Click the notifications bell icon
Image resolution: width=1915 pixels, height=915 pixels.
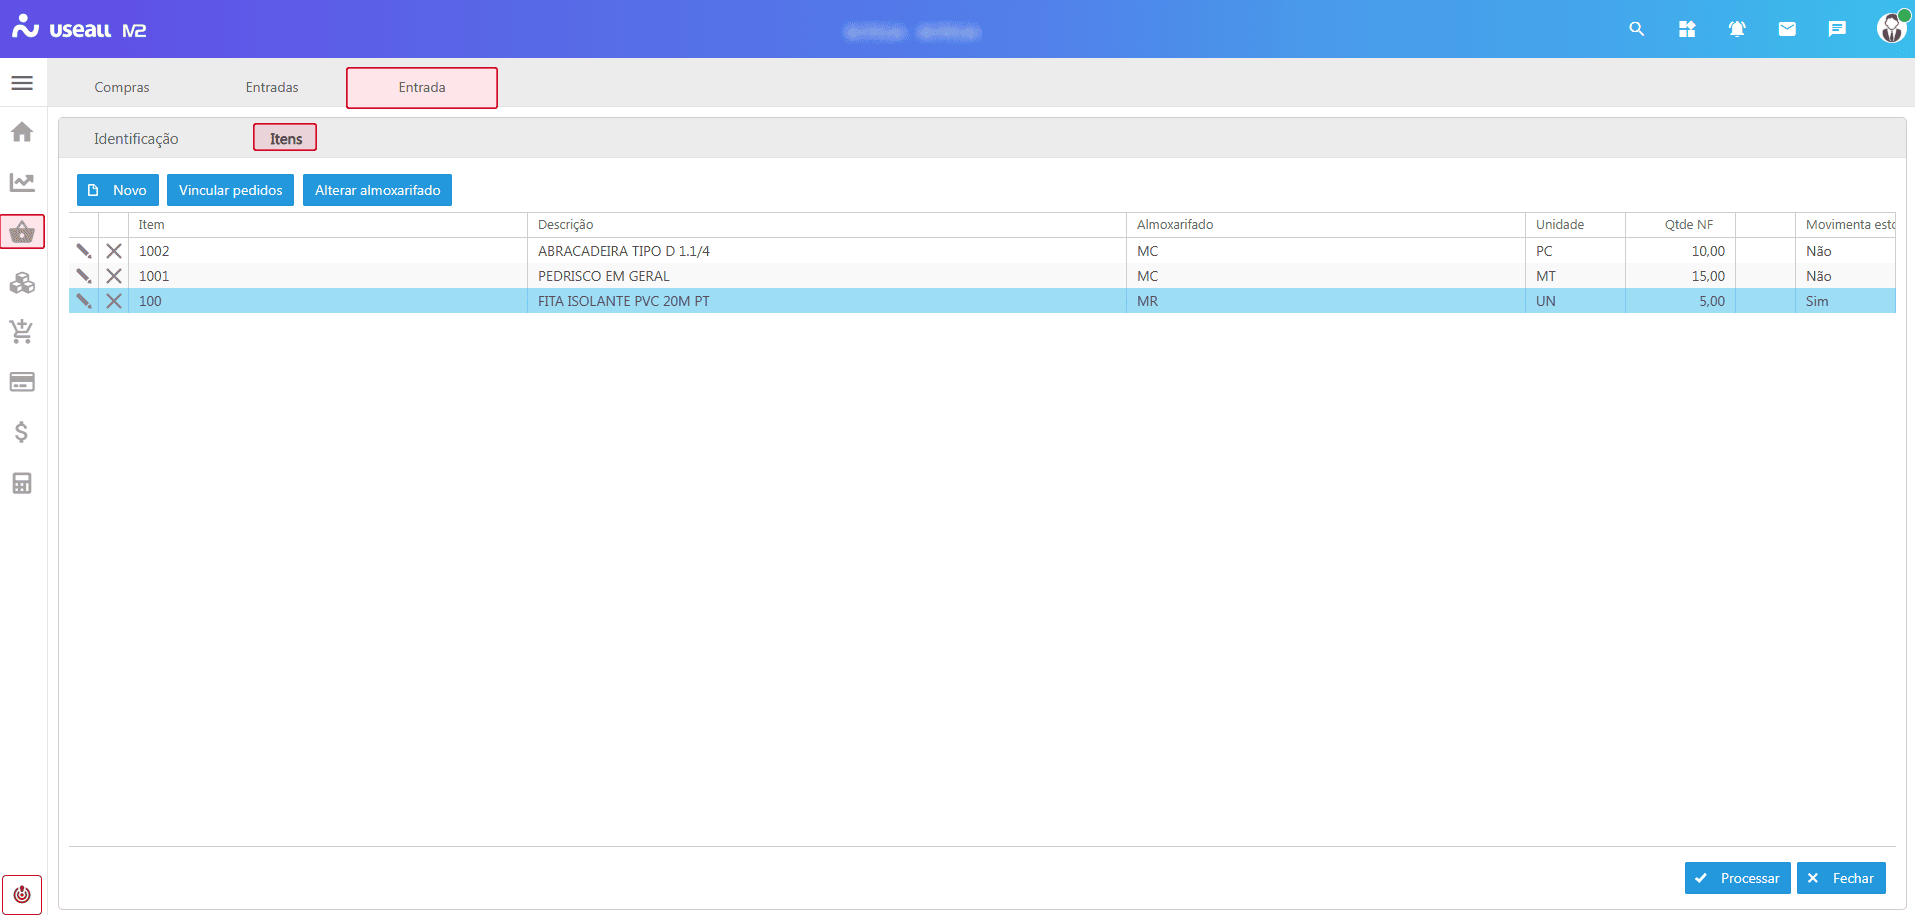pos(1737,29)
